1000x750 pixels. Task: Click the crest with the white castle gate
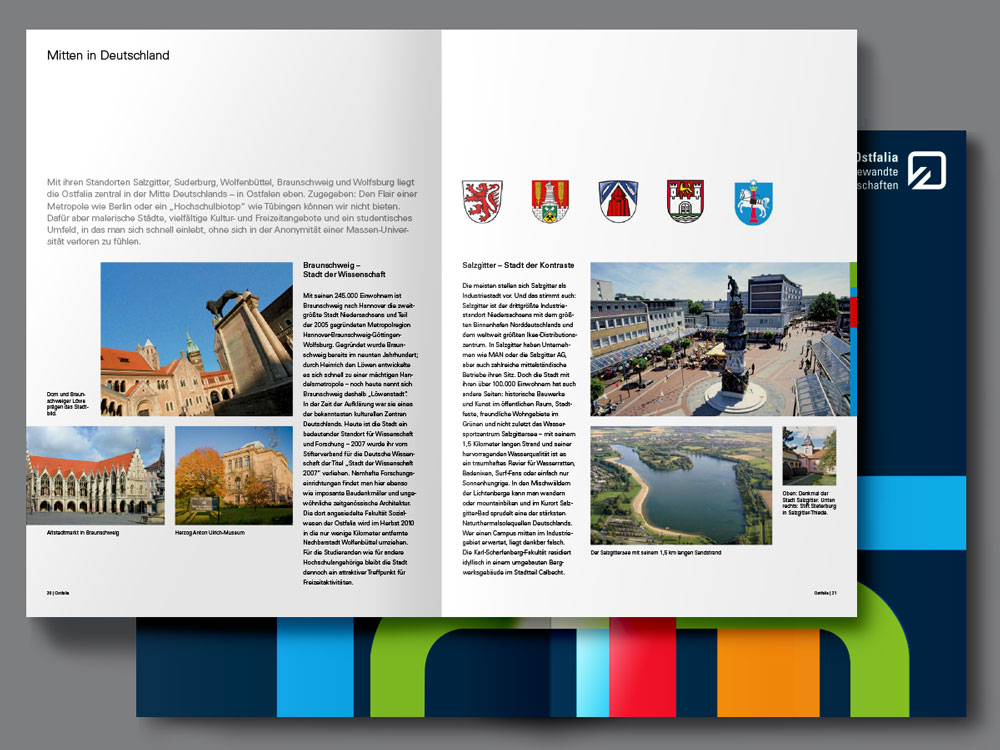[685, 201]
